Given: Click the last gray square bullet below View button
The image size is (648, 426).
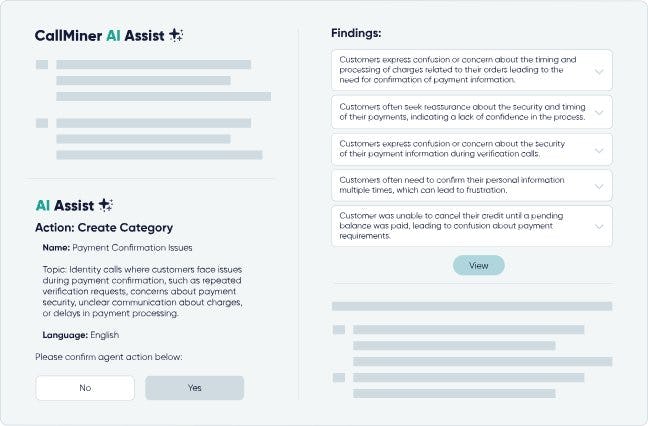Looking at the screenshot, I should pyautogui.click(x=338, y=377).
